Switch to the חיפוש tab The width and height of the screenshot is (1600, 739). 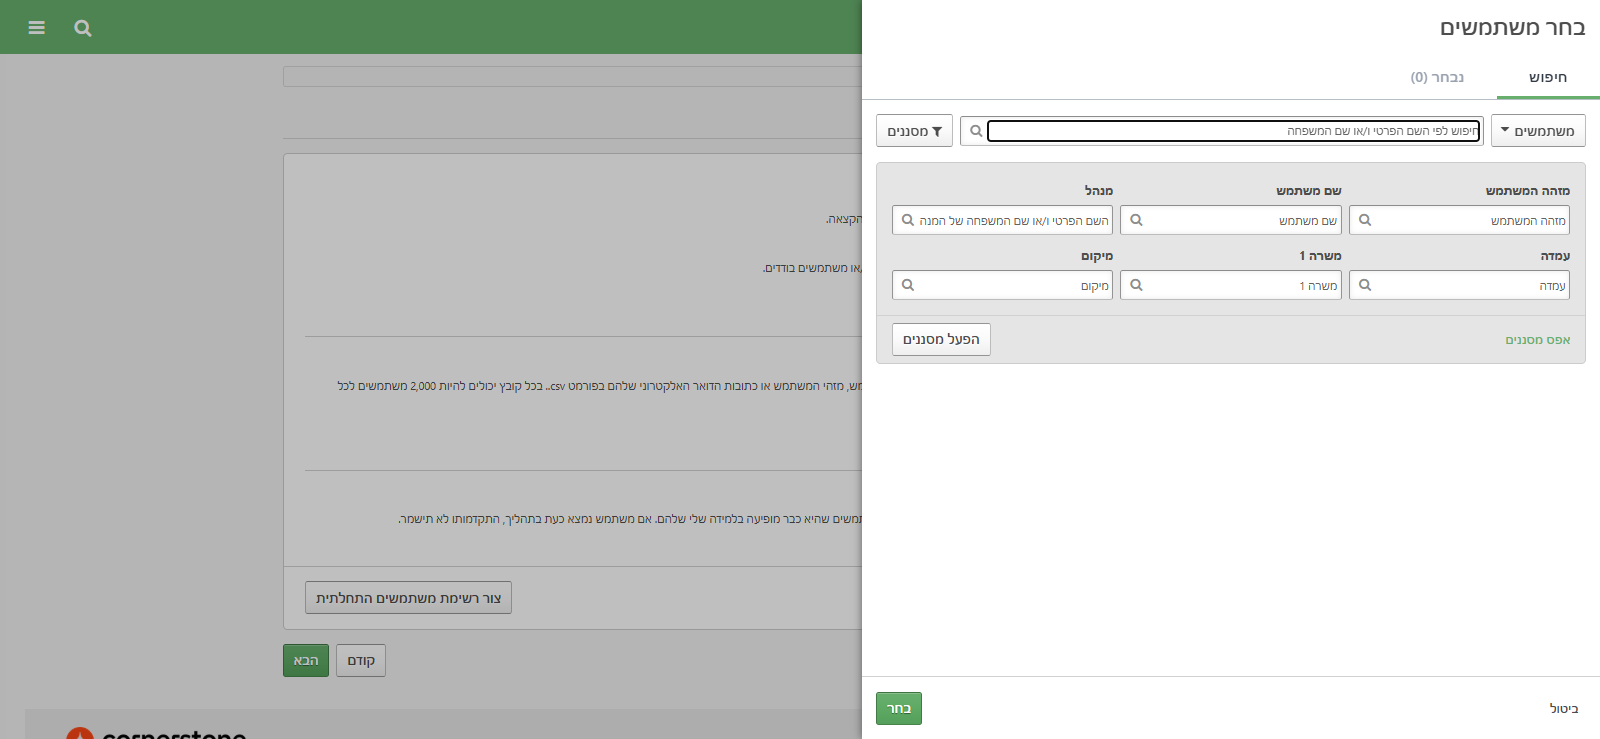[x=1547, y=77]
